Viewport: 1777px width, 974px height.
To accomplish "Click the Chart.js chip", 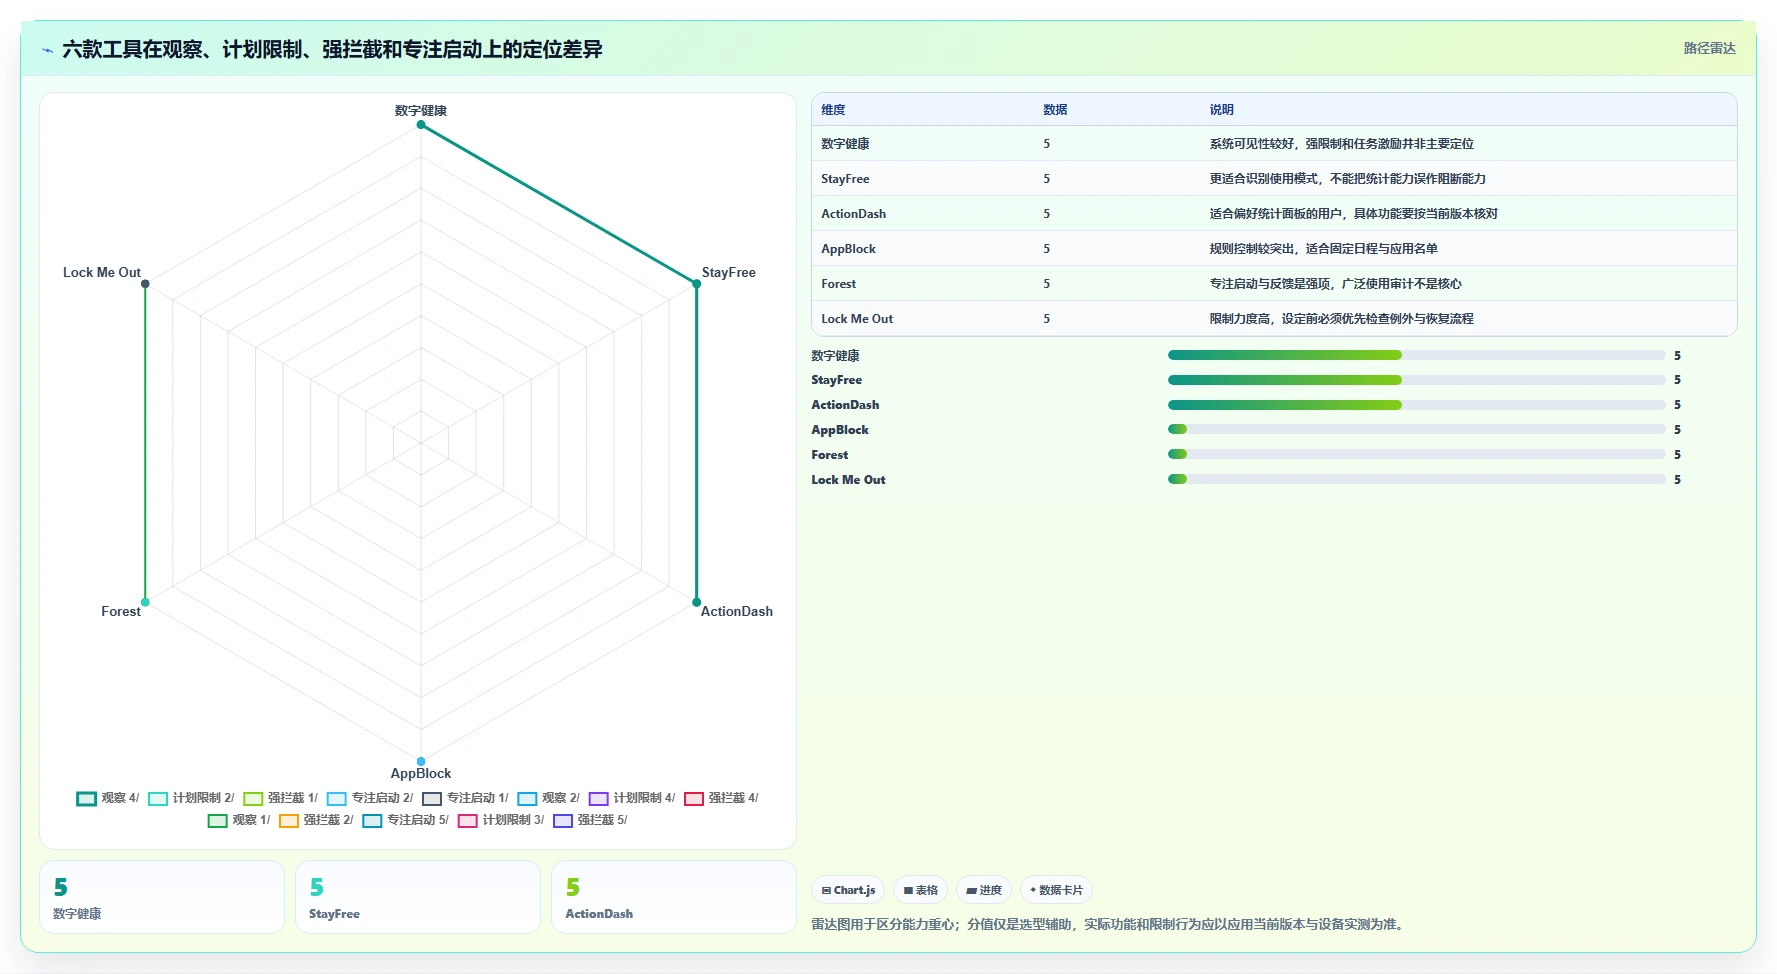I will (x=848, y=890).
